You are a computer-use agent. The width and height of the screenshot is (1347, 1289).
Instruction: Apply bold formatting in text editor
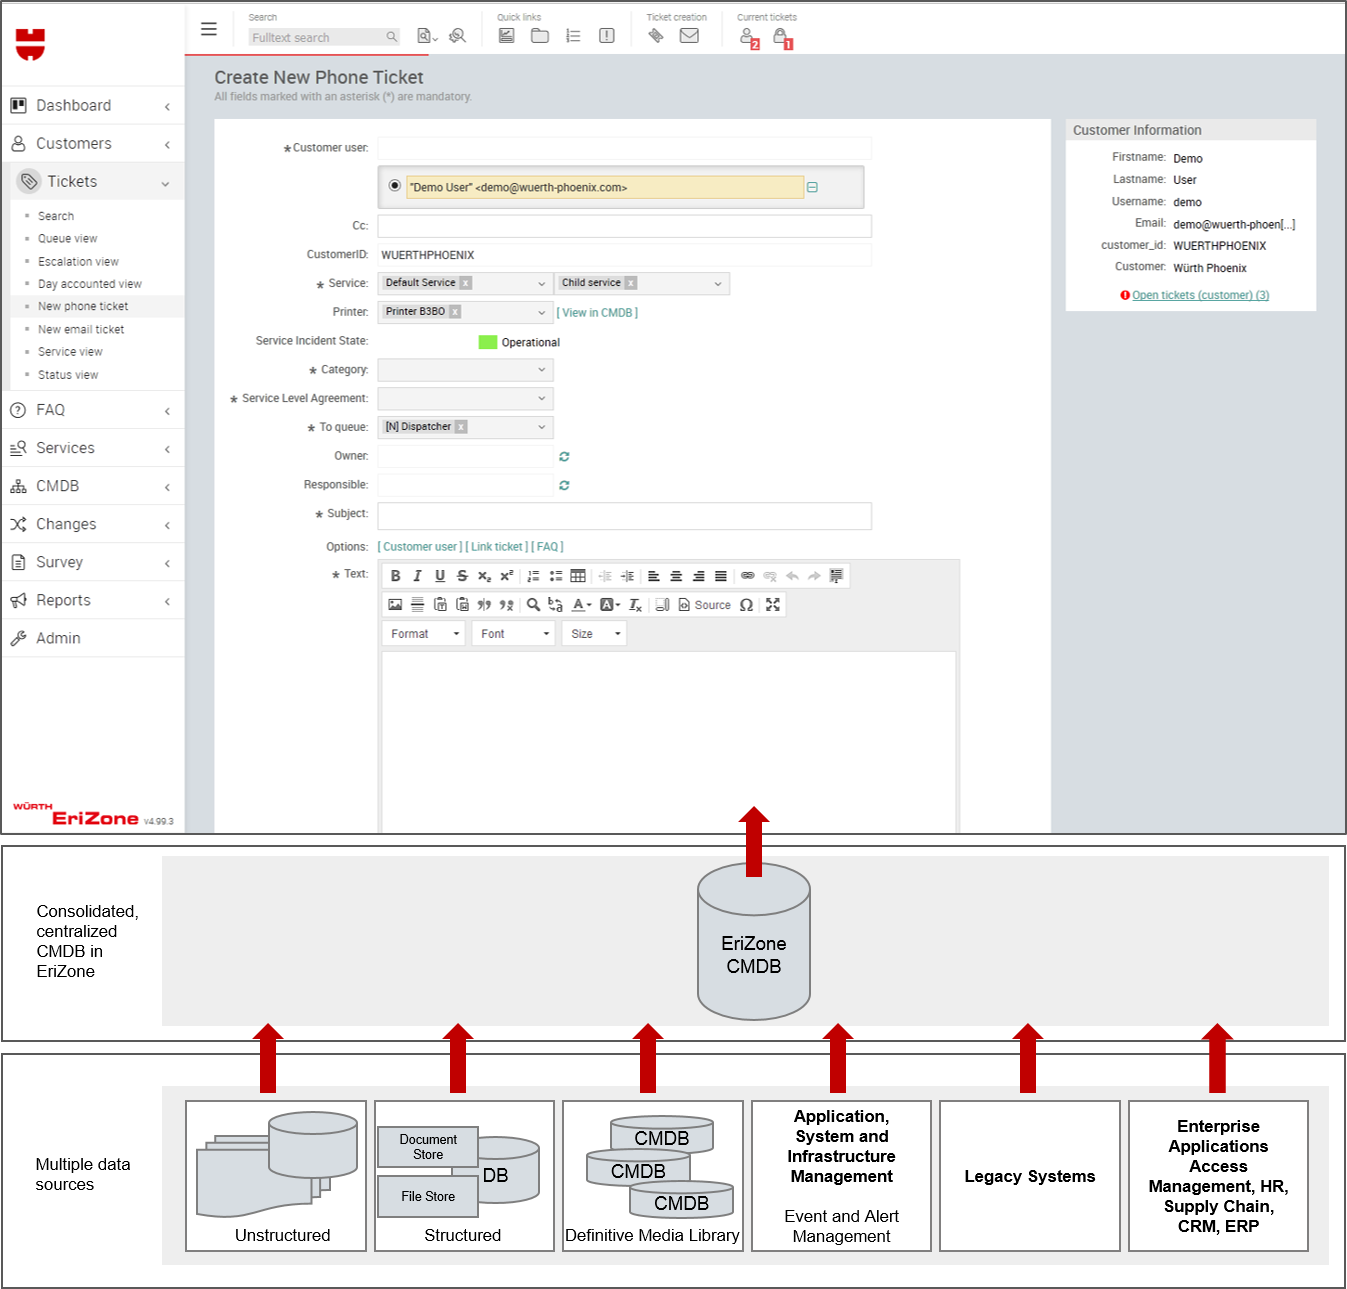tap(396, 576)
